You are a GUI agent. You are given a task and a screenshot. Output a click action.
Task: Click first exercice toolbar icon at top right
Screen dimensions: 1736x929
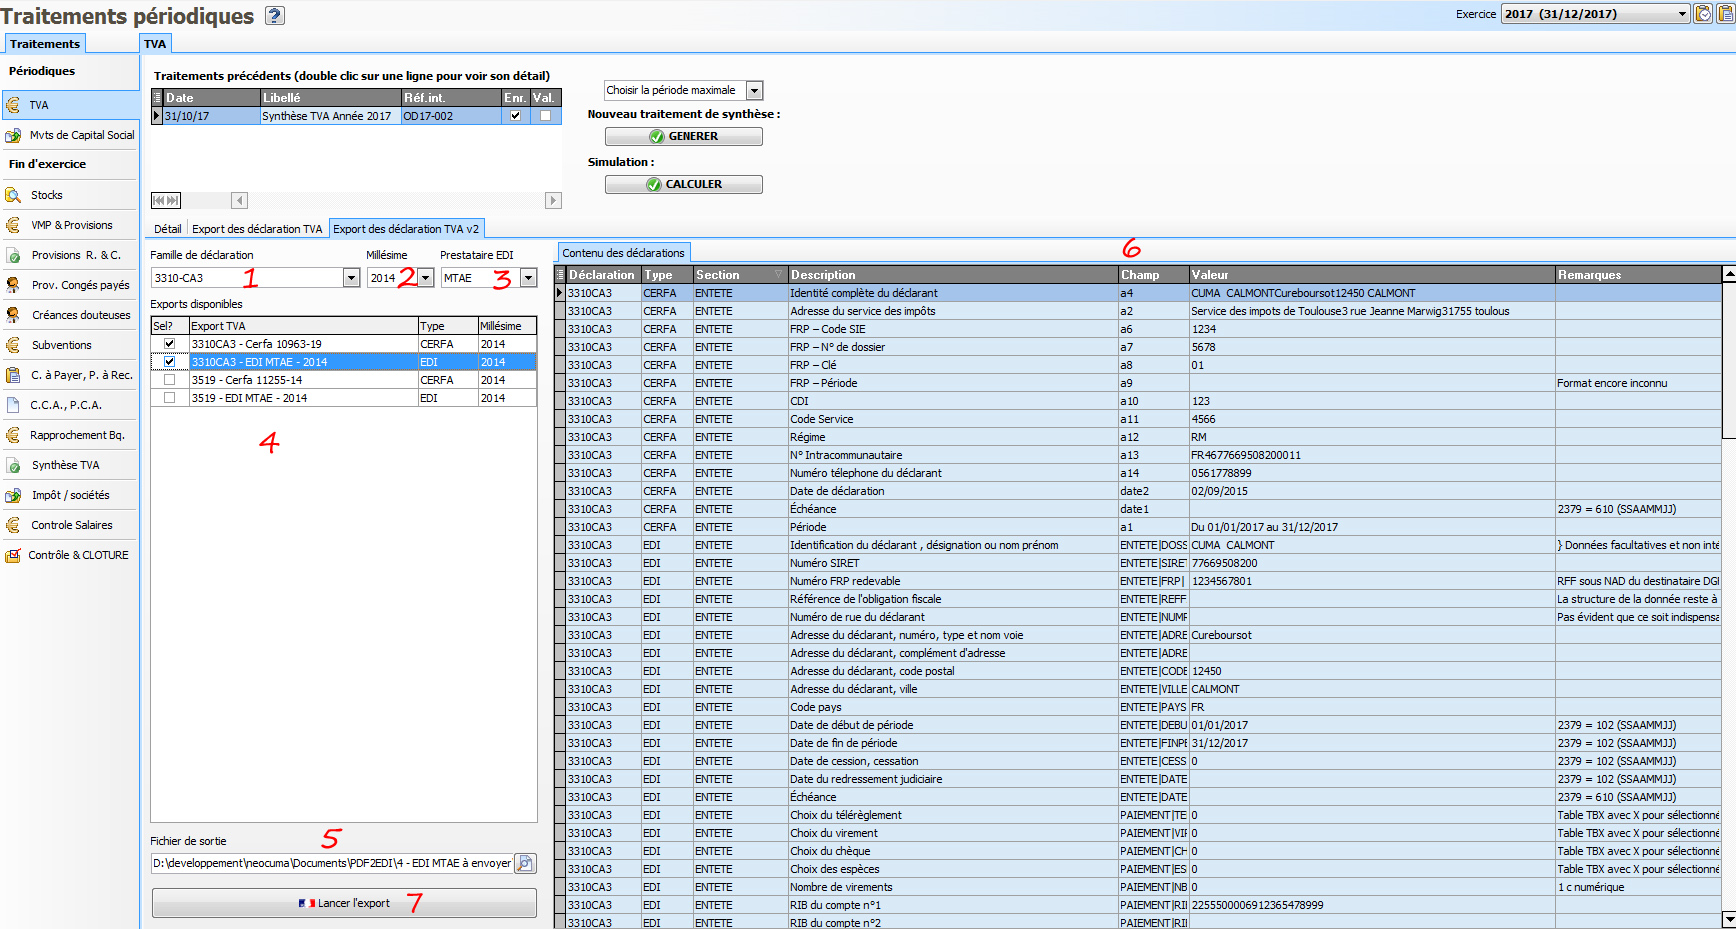1703,14
